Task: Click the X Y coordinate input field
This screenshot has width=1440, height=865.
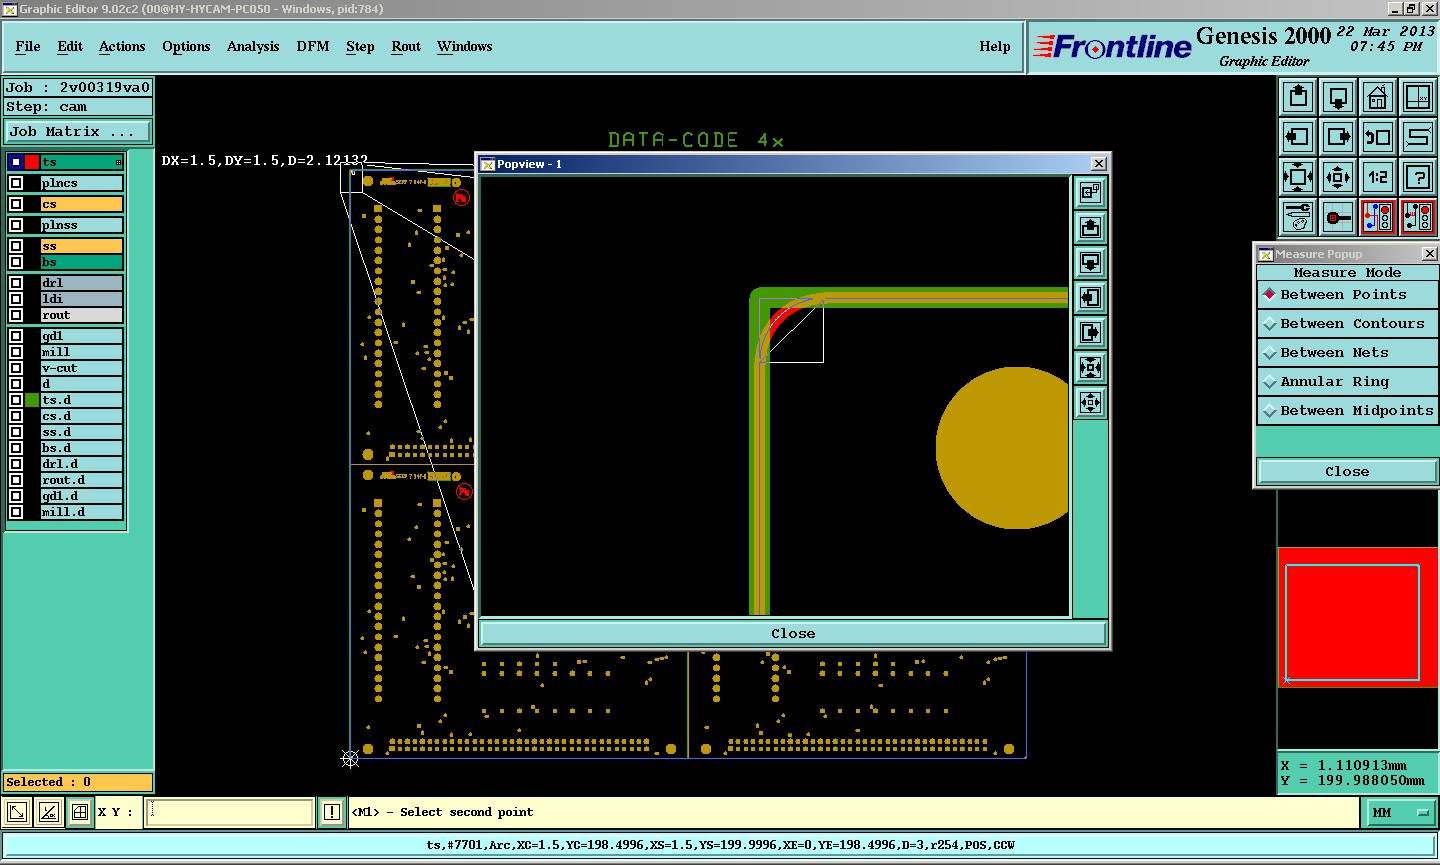Action: click(x=230, y=812)
